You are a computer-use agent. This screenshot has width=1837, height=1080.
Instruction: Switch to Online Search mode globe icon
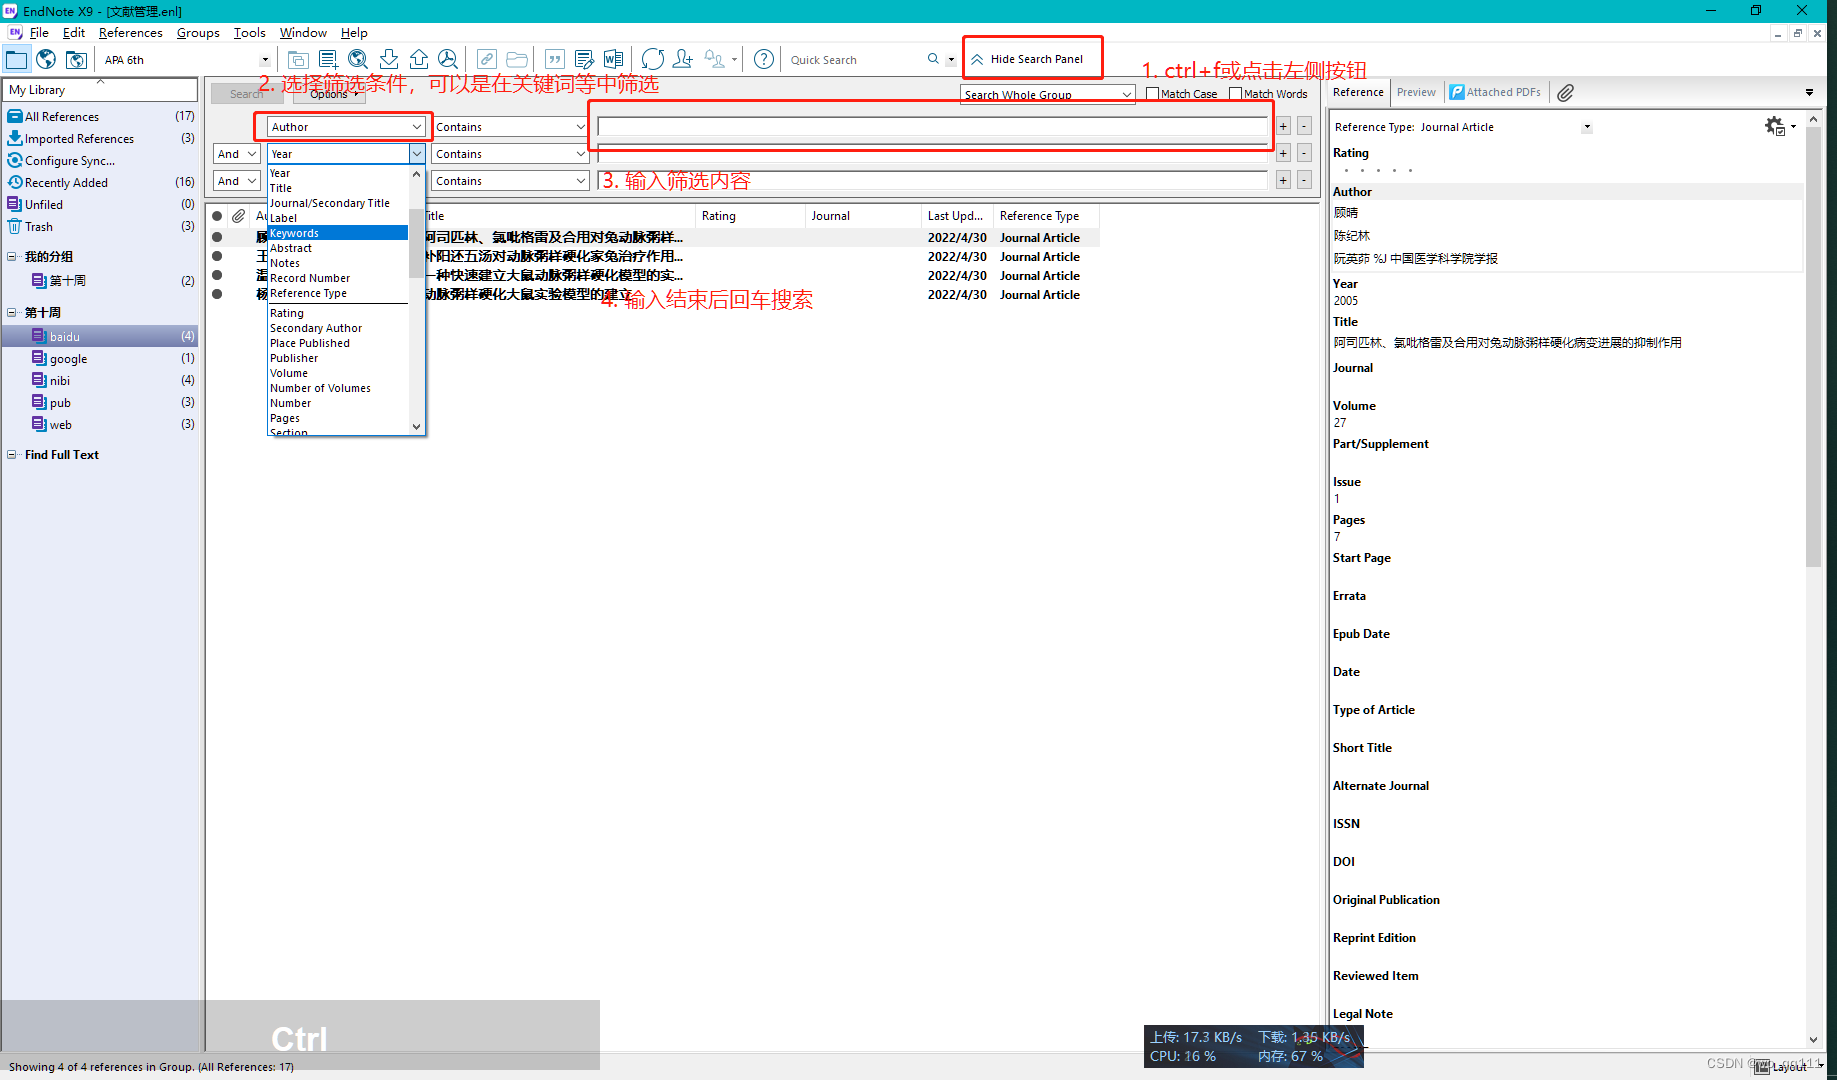coord(46,60)
